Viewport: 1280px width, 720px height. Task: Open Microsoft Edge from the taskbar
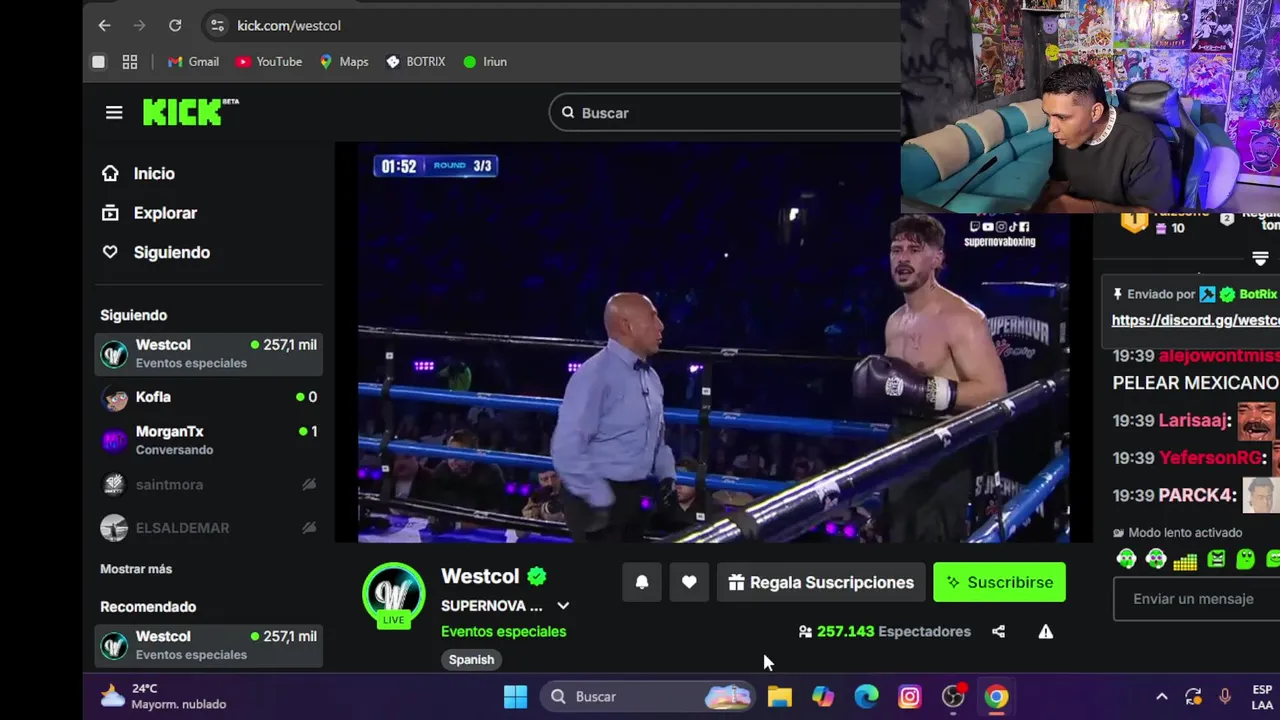(866, 696)
